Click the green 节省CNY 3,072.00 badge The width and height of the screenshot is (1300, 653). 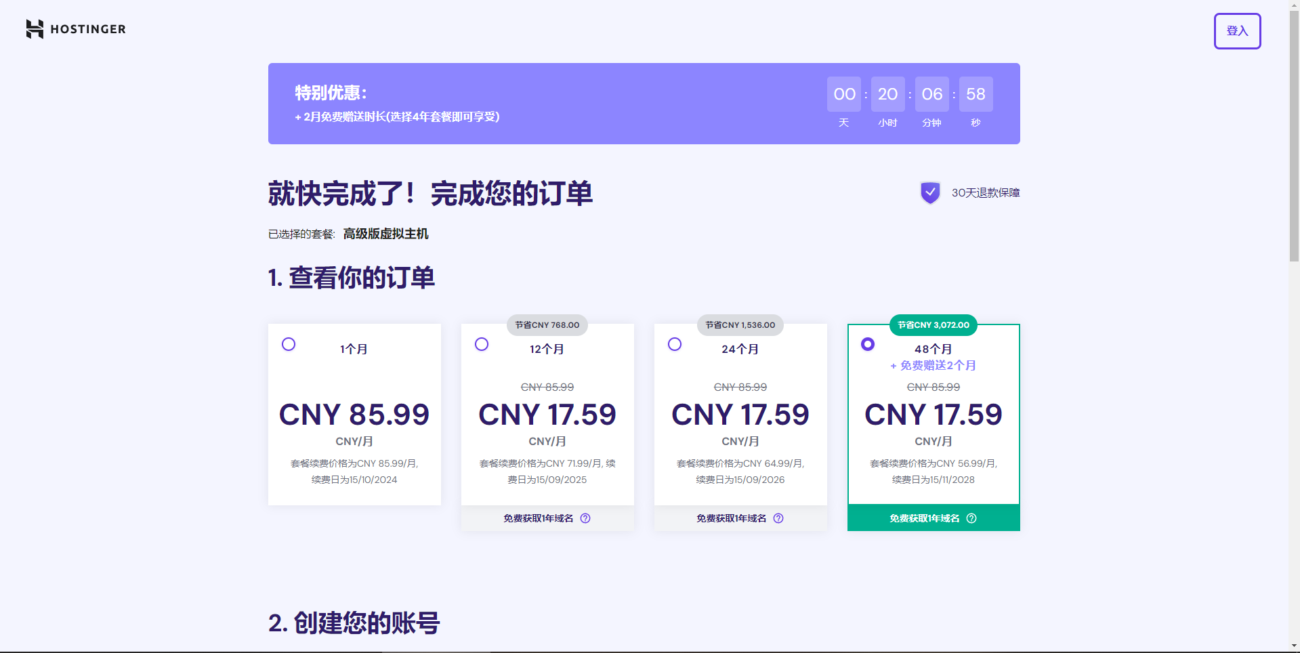[x=933, y=325]
